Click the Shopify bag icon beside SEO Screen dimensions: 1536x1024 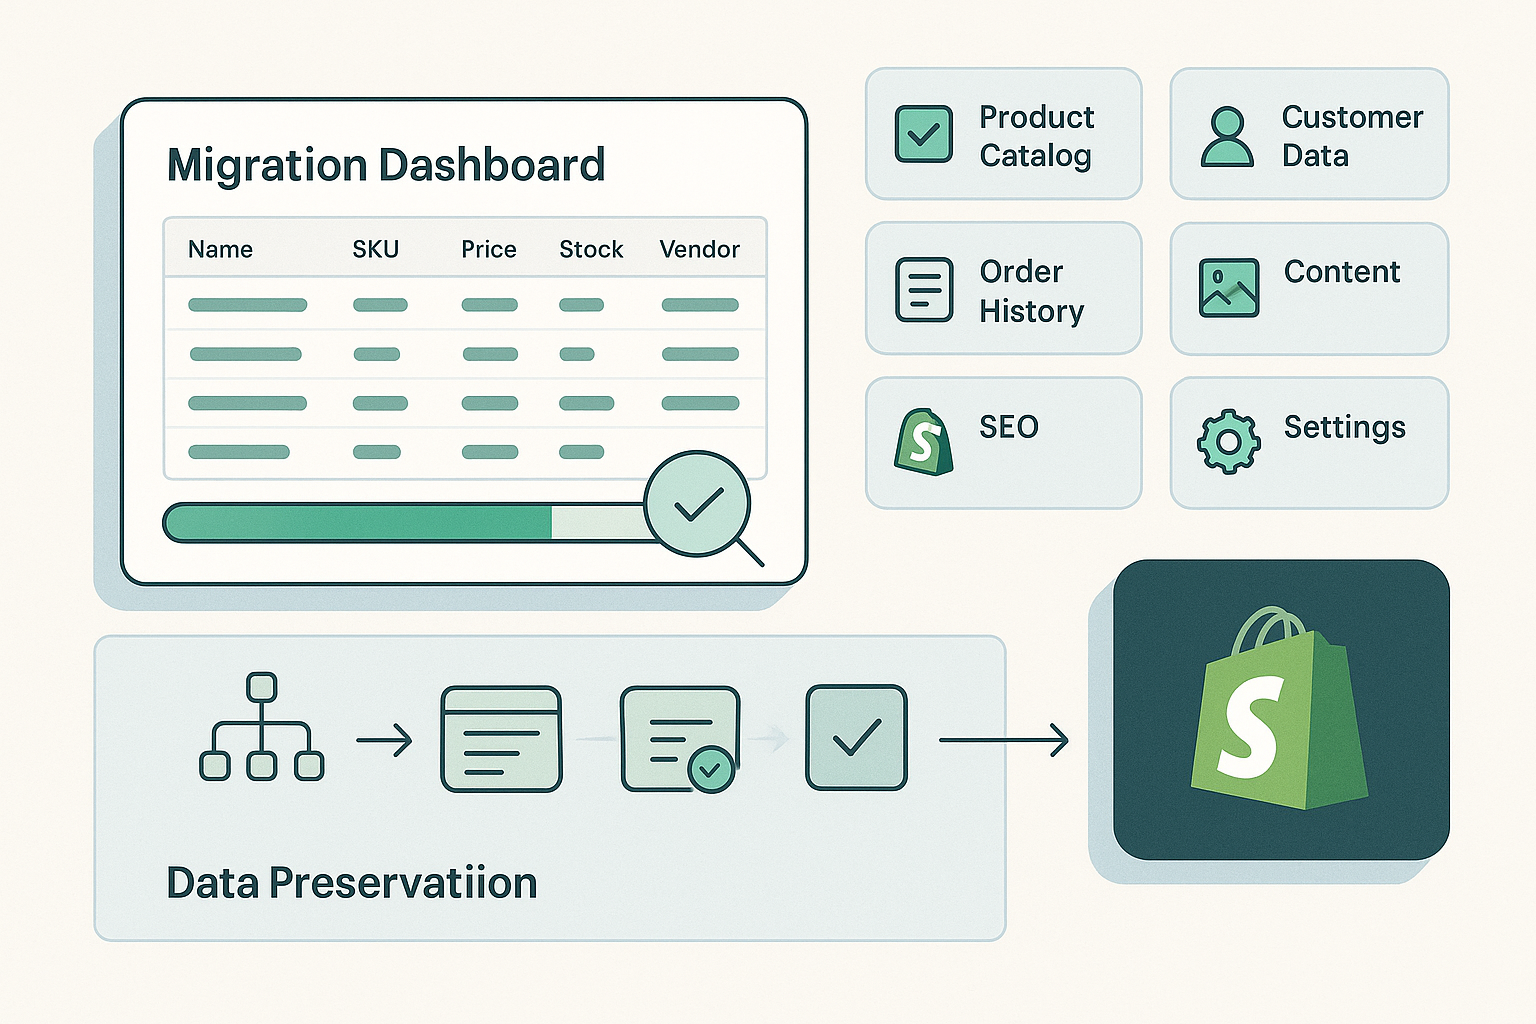click(923, 440)
